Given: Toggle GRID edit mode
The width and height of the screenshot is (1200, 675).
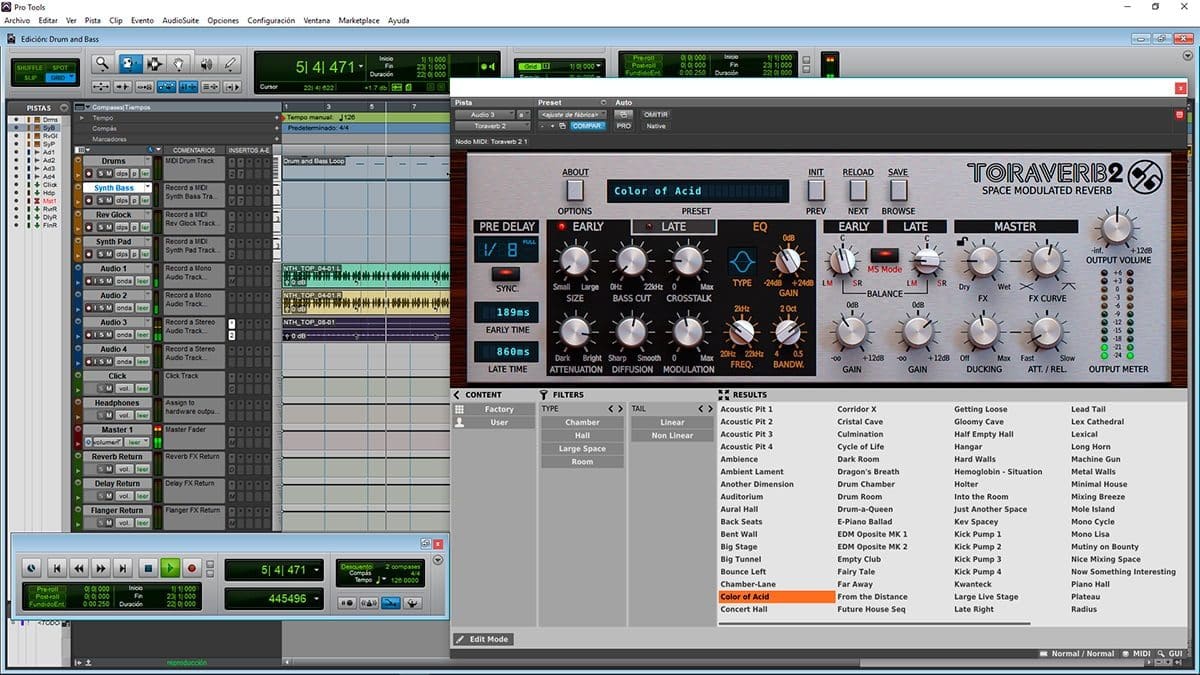Looking at the screenshot, I should click(59, 76).
